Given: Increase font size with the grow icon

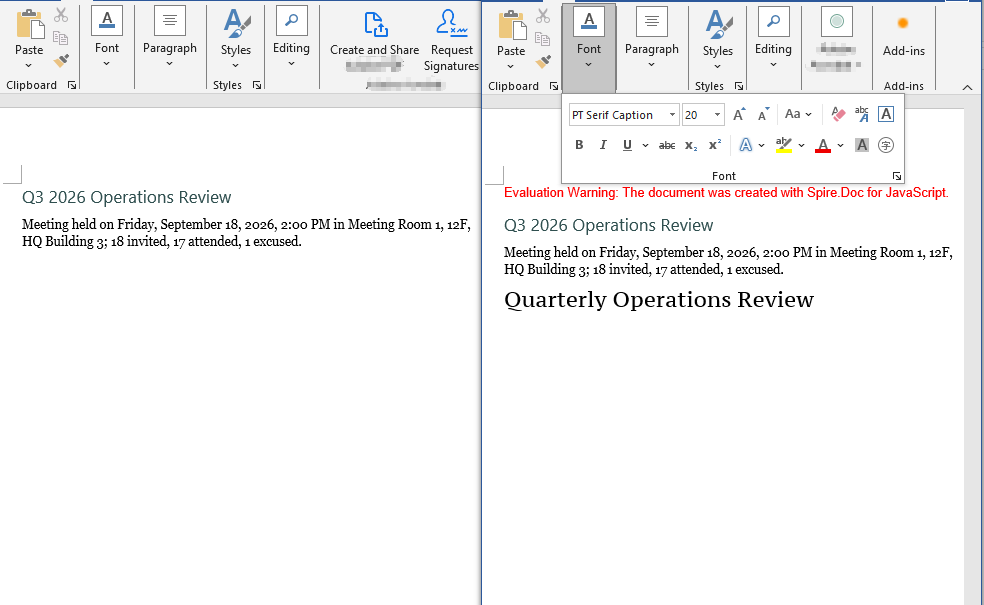Looking at the screenshot, I should pyautogui.click(x=739, y=114).
